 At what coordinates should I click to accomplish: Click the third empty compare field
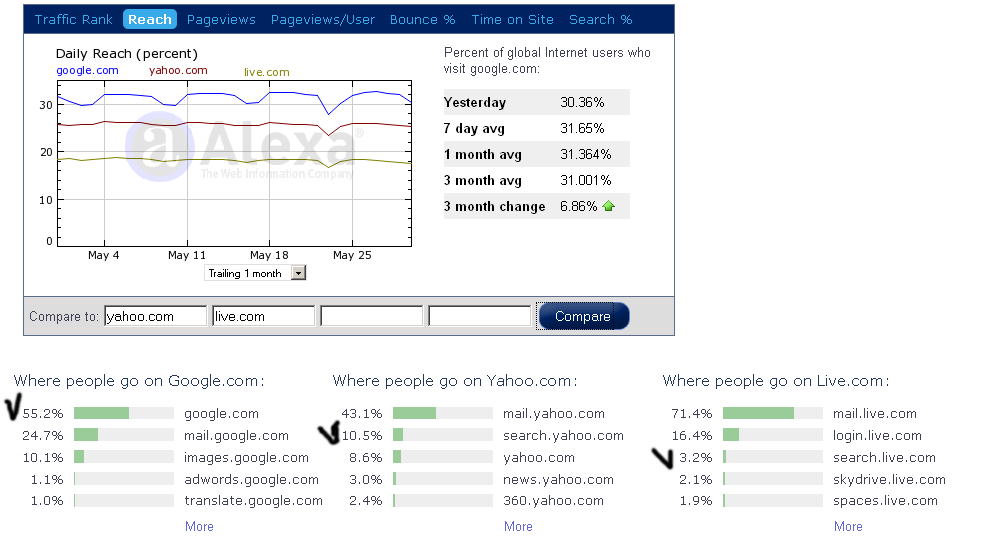click(x=372, y=316)
